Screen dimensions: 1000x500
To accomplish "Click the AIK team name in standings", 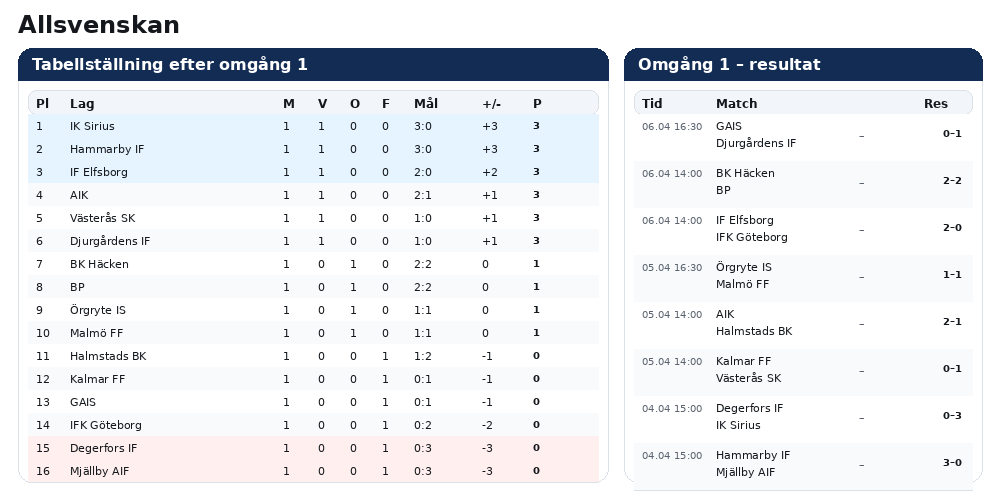I will 79,195.
